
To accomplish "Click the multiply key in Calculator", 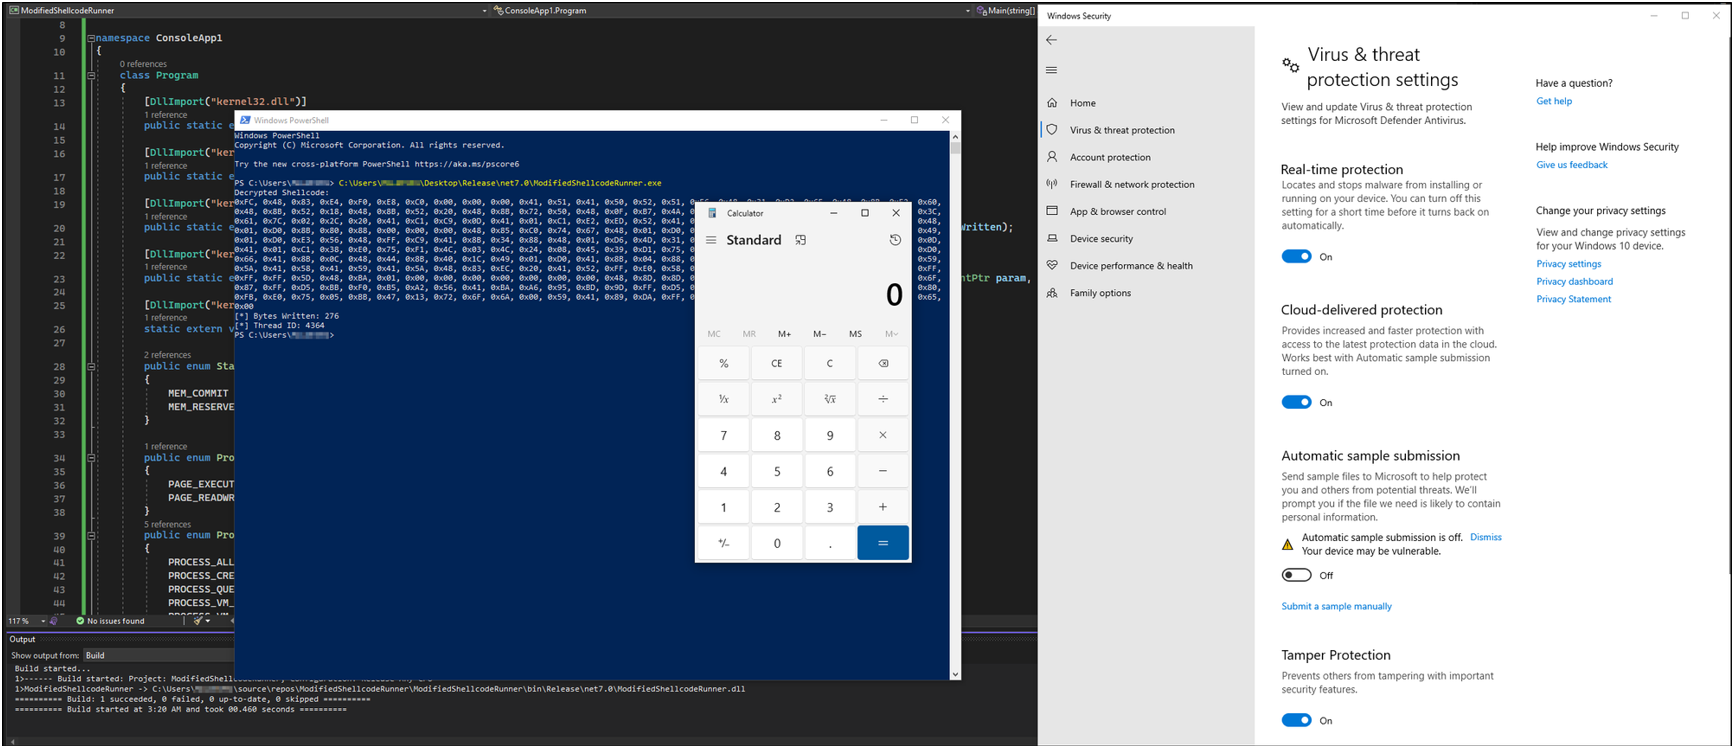I will pyautogui.click(x=883, y=435).
